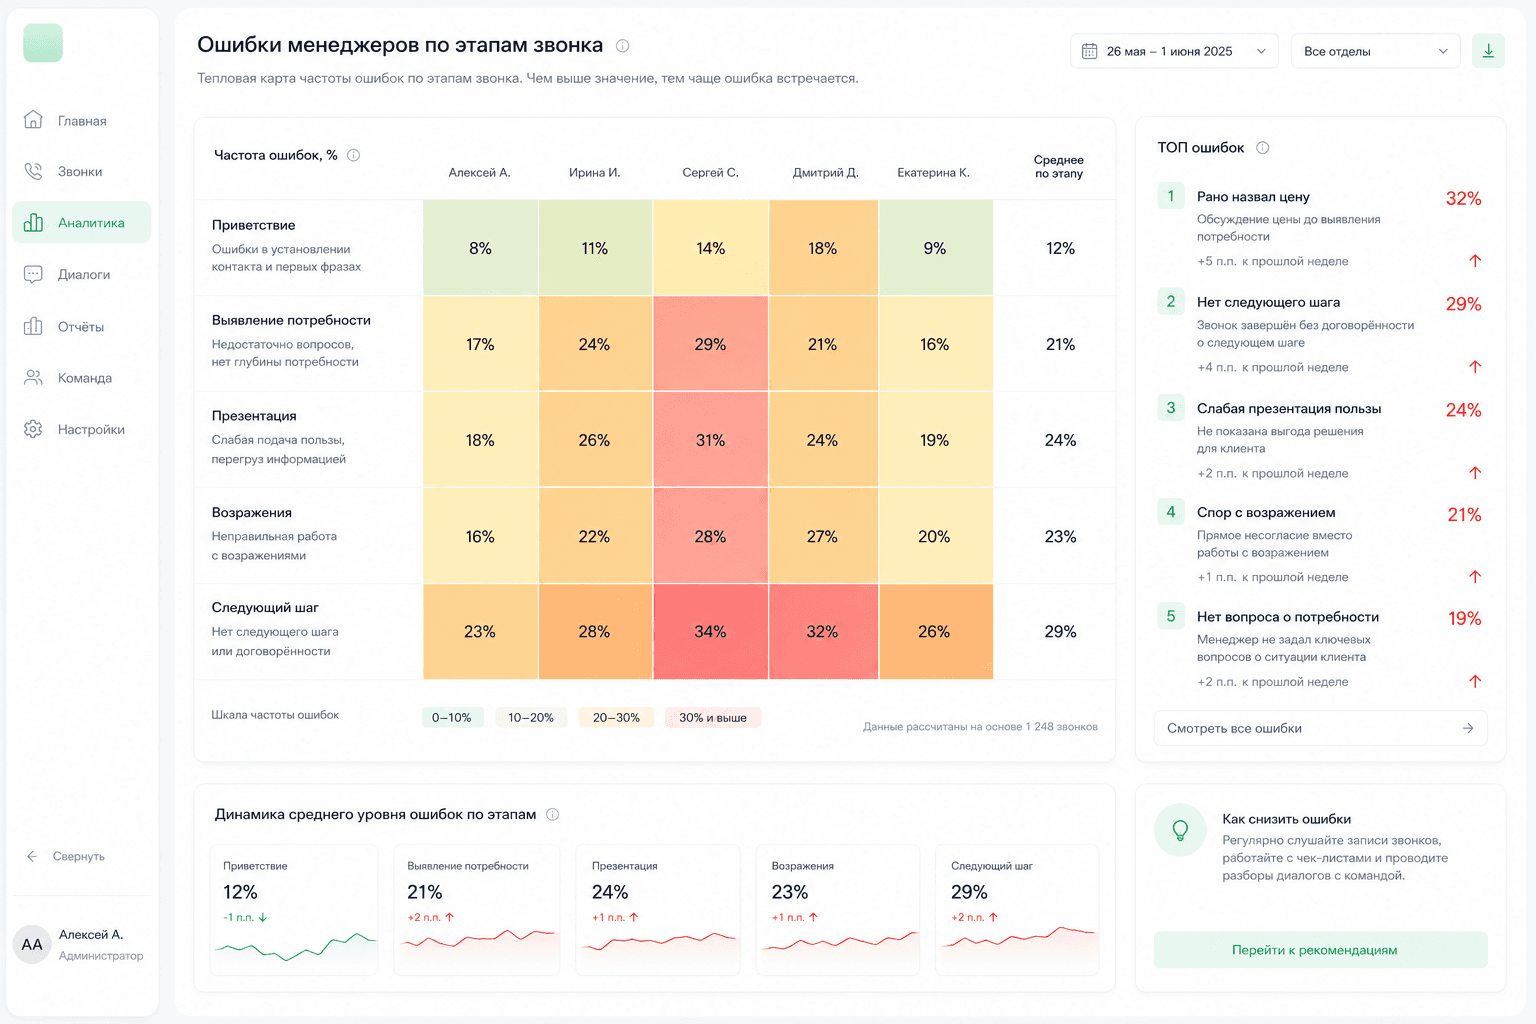This screenshot has height=1024, width=1536.
Task: Select the 34% heatmap cell for Сергей С.
Action: tap(710, 632)
